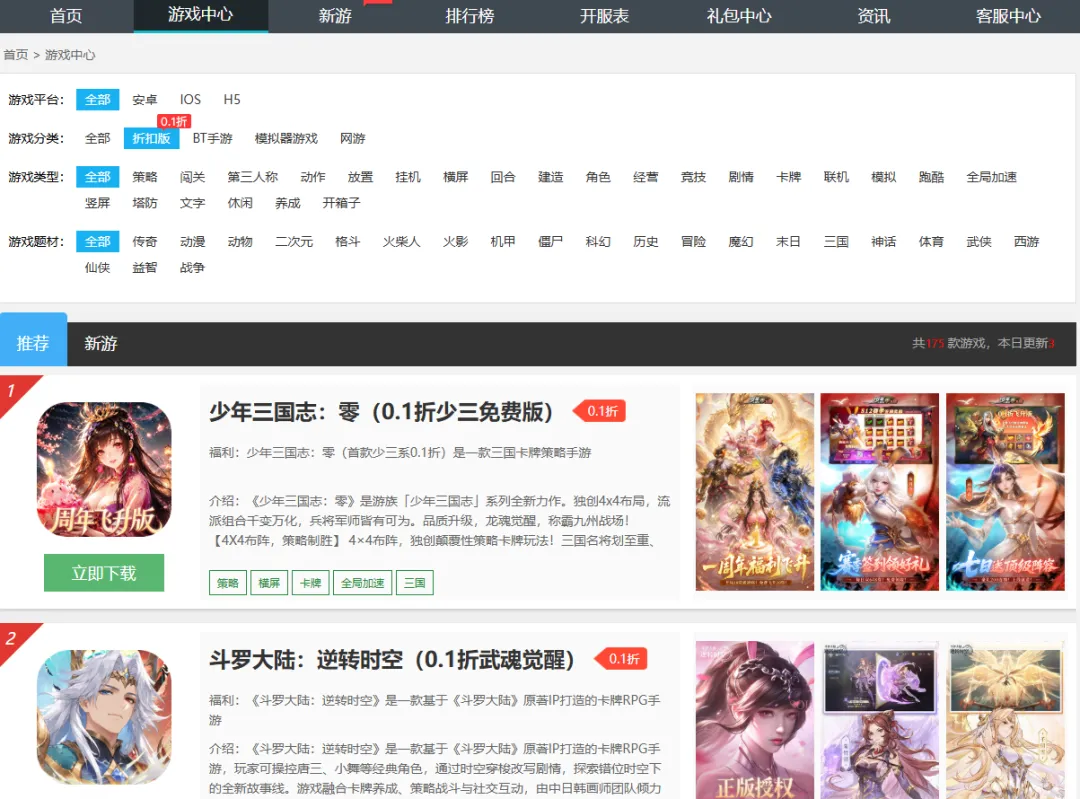
Task: Click 横屏 tag on 少年三国志 card
Action: click(269, 583)
